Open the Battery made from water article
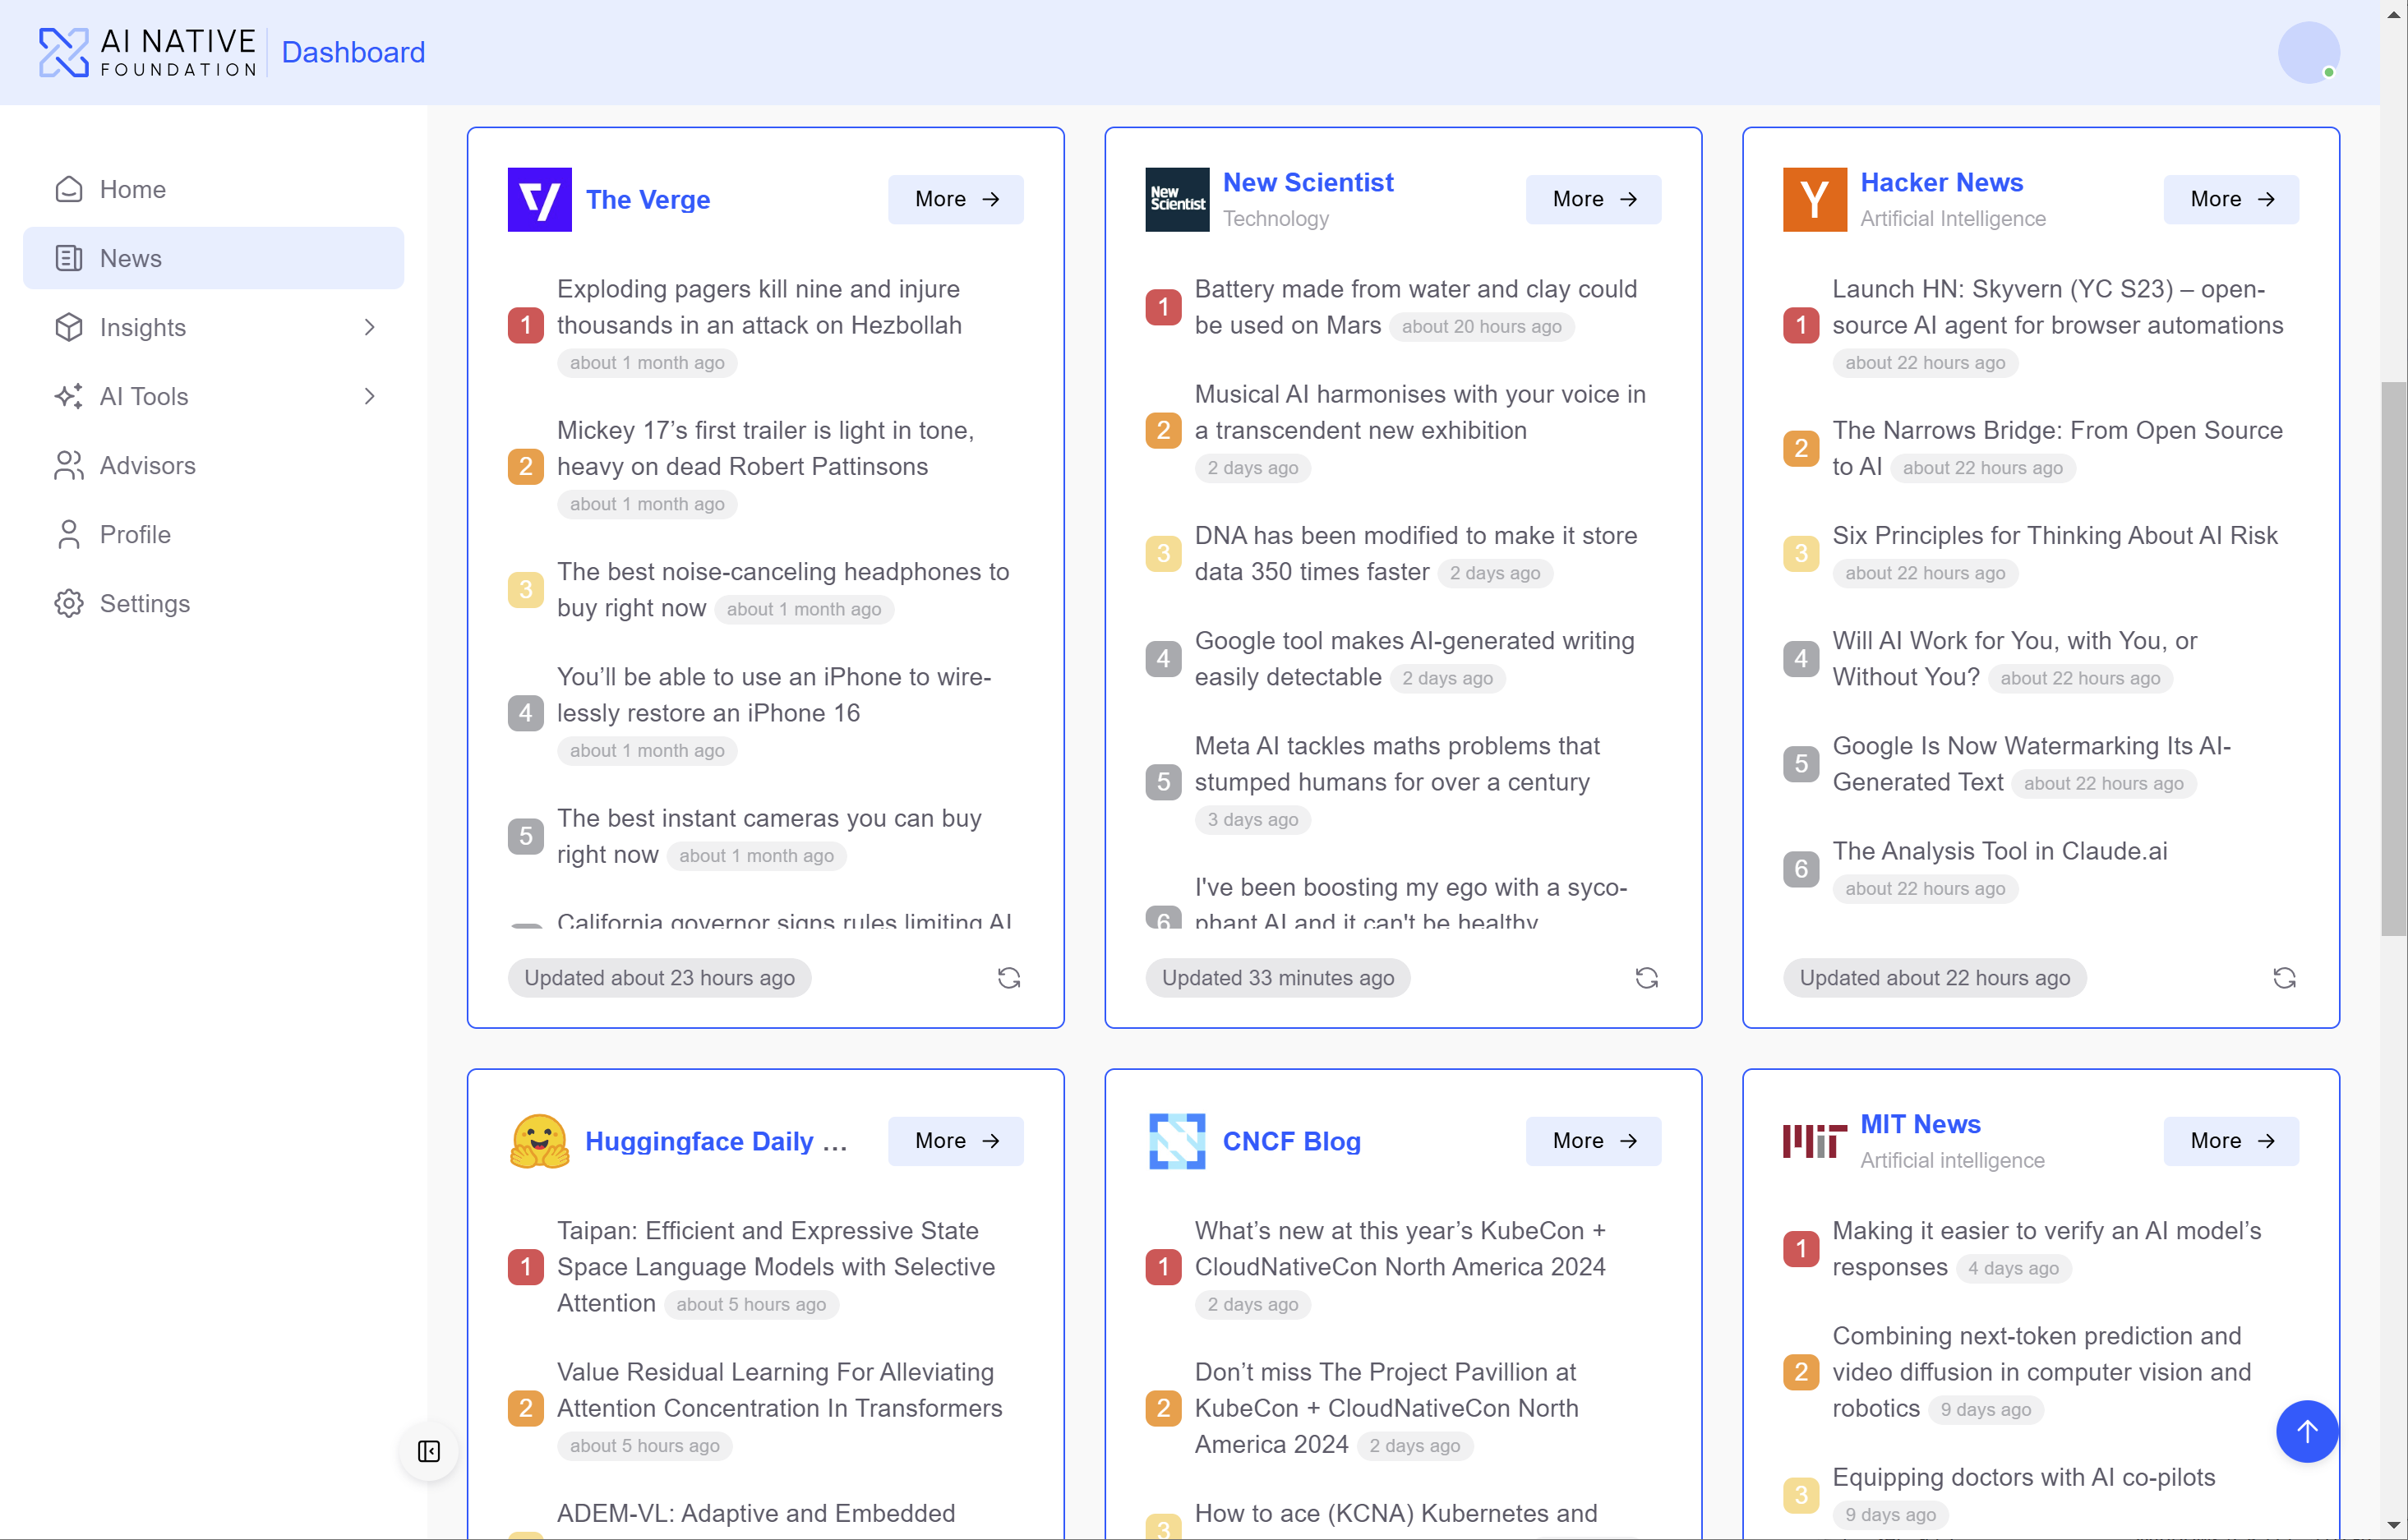This screenshot has width=2408, height=1540. click(1415, 289)
